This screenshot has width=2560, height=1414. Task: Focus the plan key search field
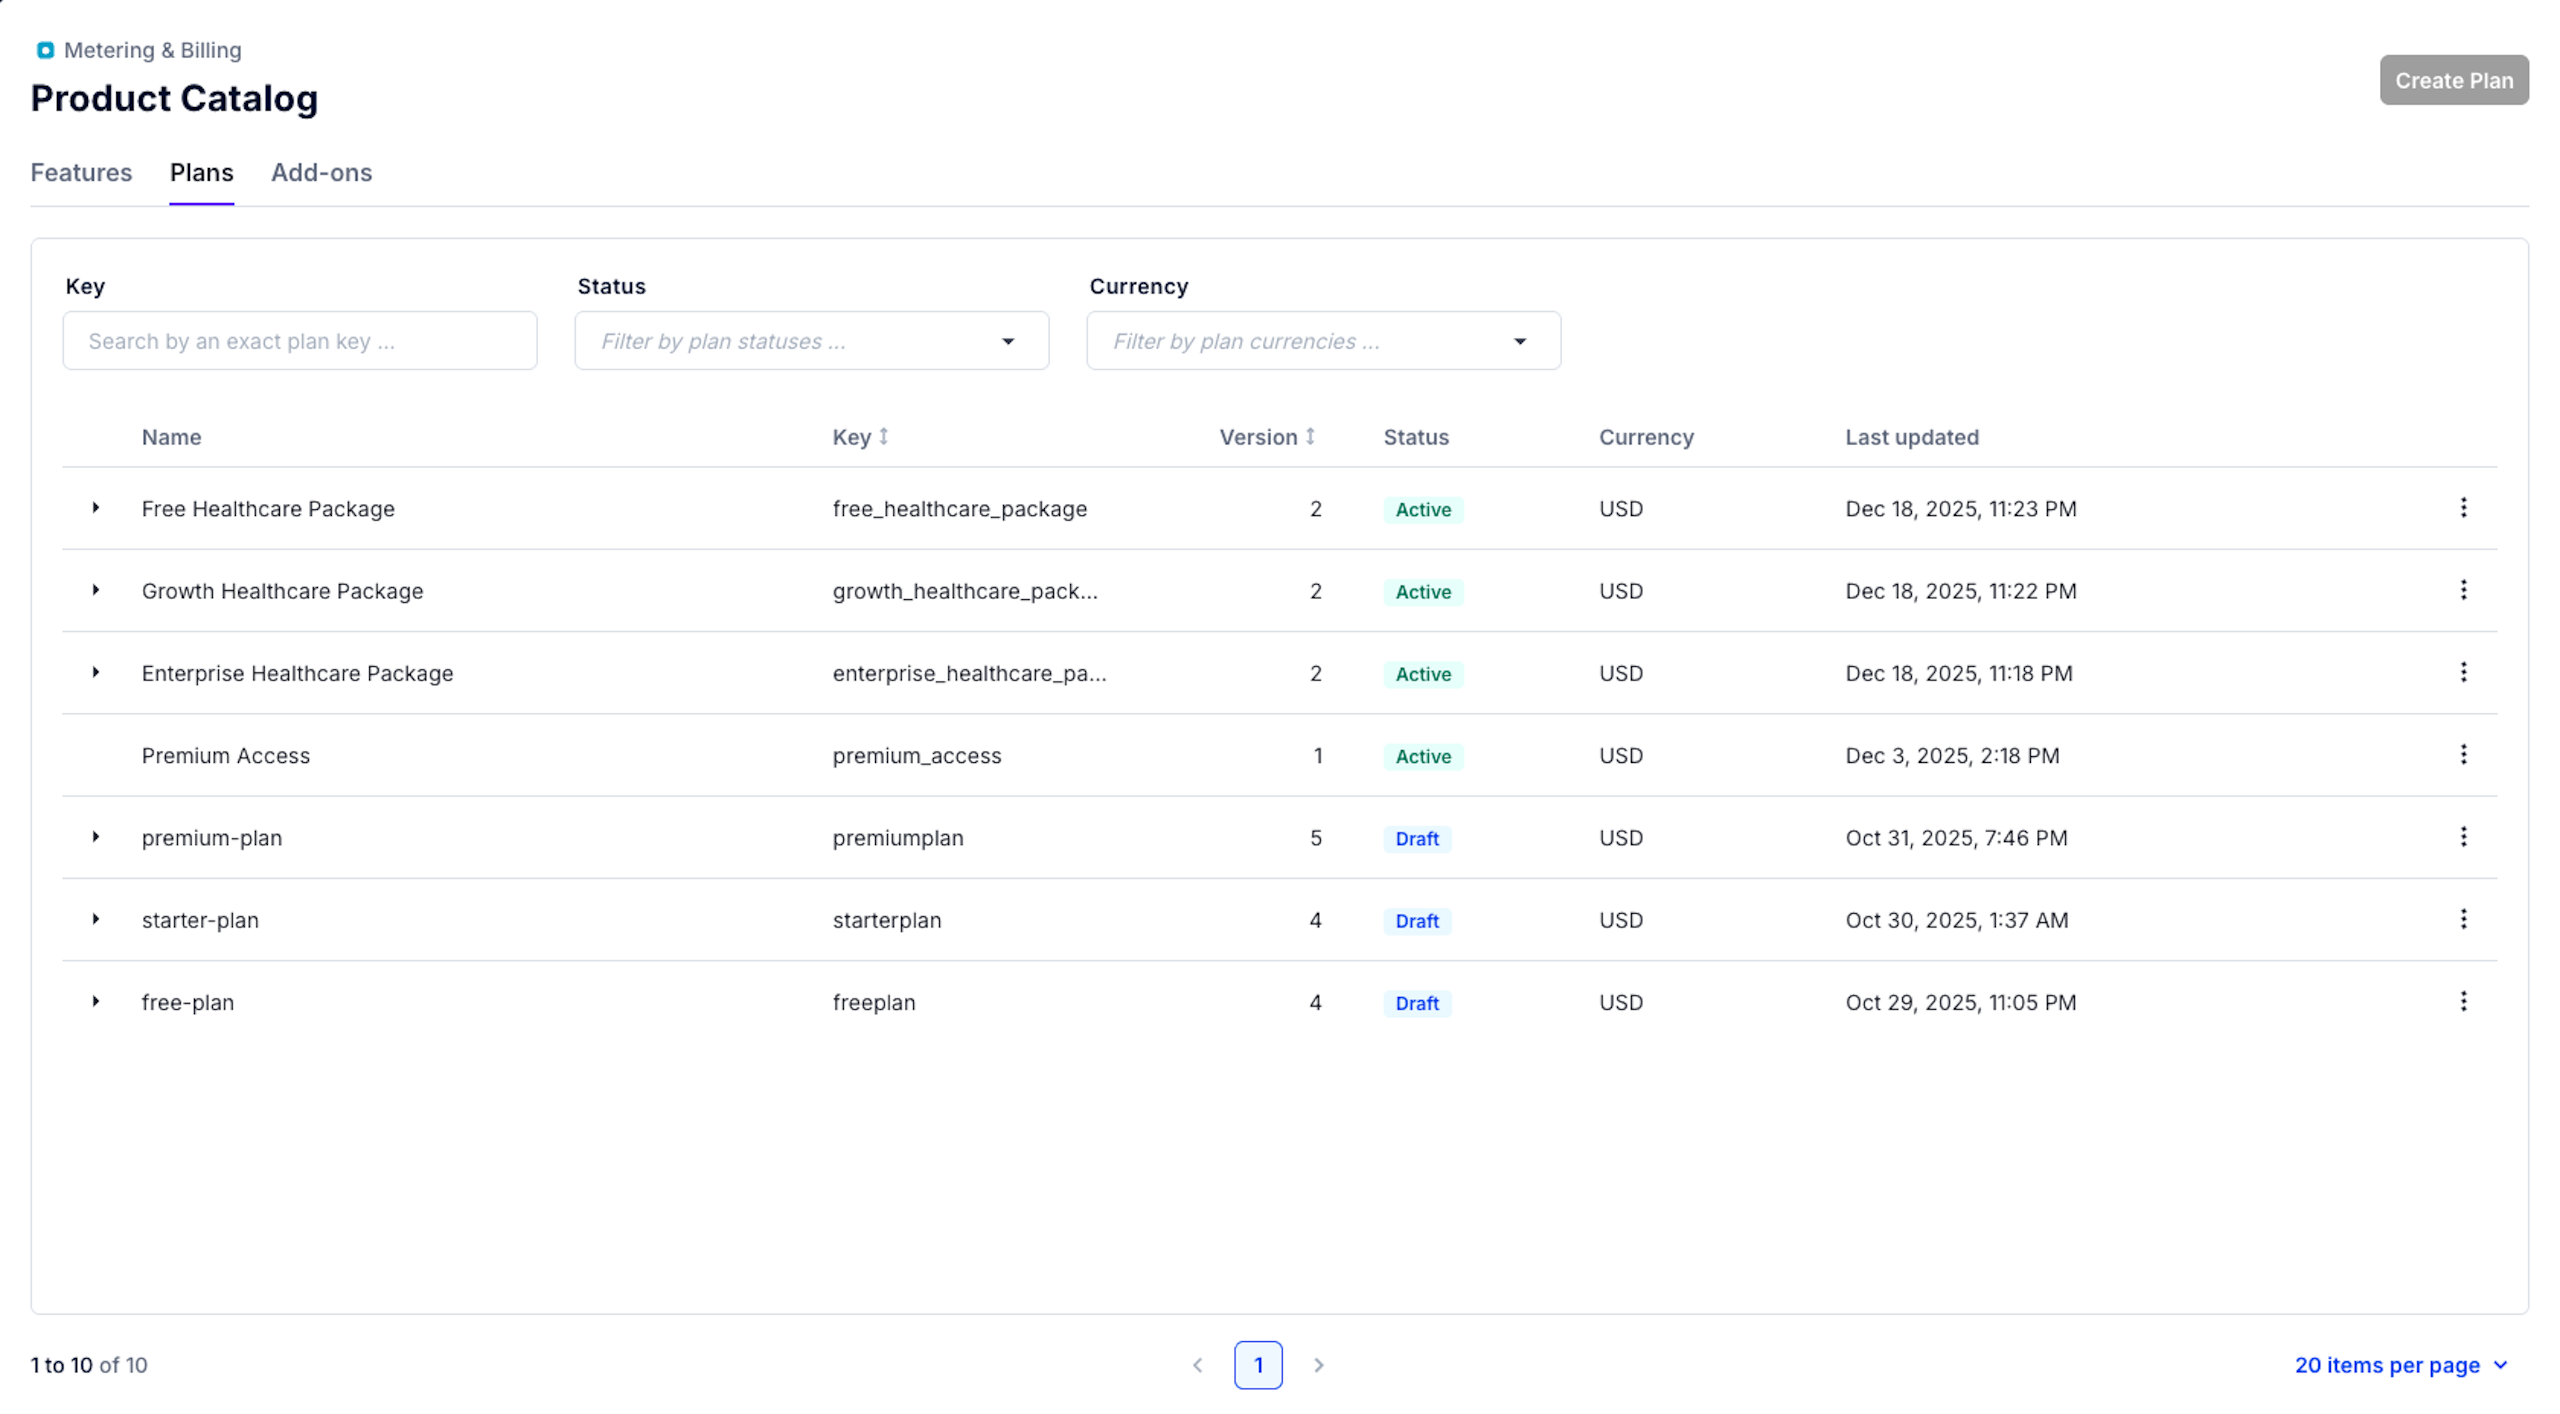click(299, 341)
